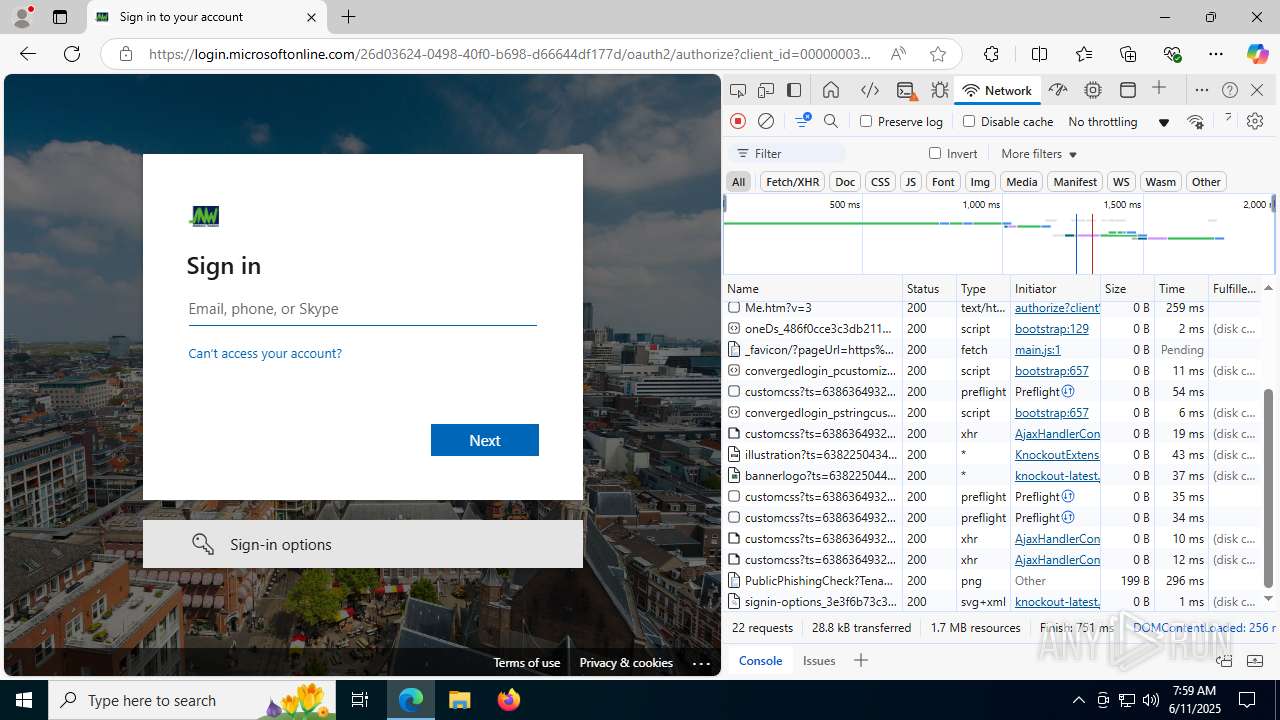Screen dimensions: 1280x720
Task: Toggle device emulation icon in DevTools
Action: (766, 90)
